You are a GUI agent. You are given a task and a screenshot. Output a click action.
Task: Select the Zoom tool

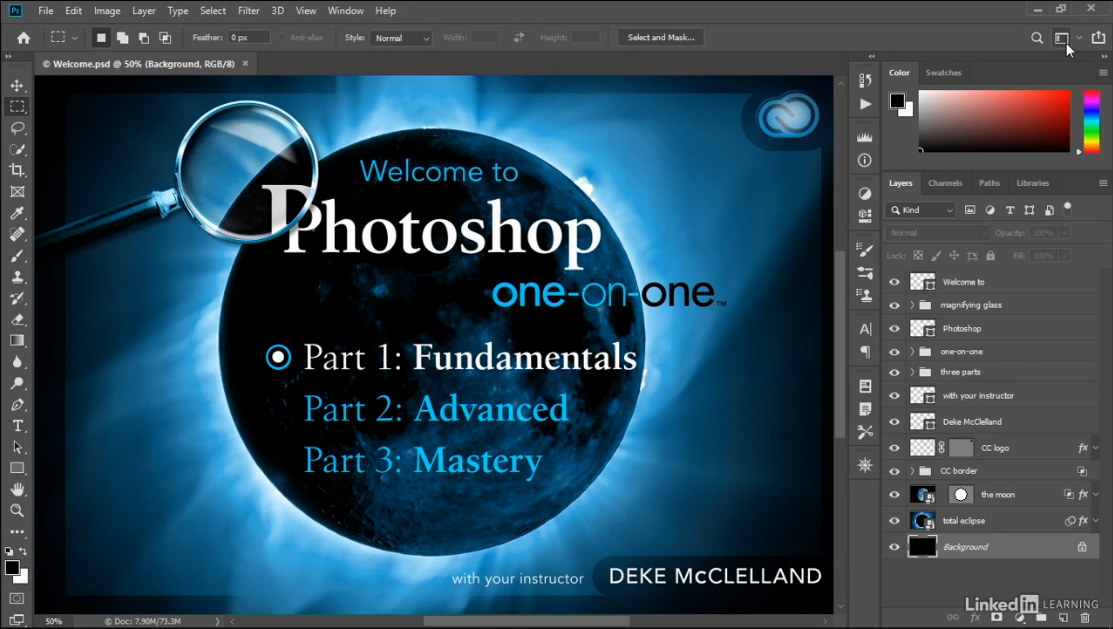[x=17, y=510]
